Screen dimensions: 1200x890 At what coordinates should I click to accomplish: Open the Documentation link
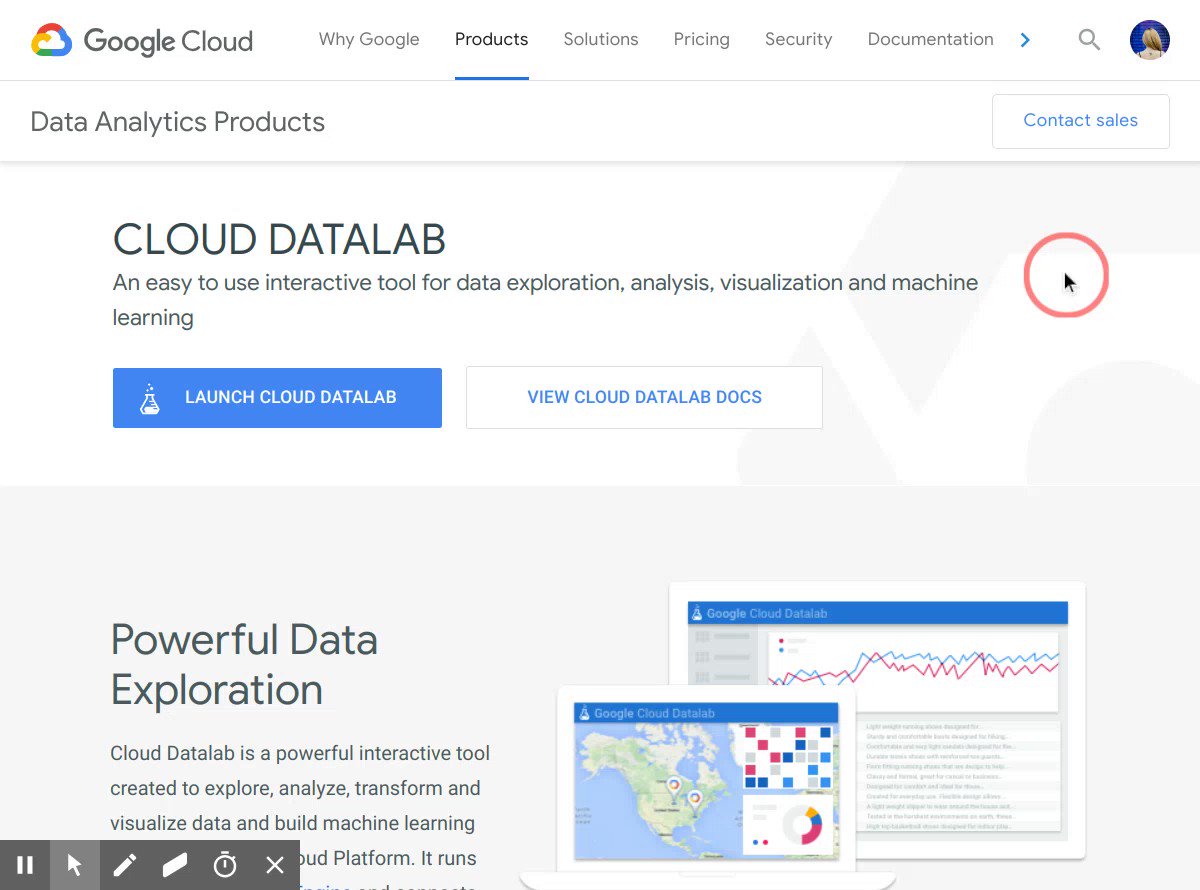(x=930, y=40)
